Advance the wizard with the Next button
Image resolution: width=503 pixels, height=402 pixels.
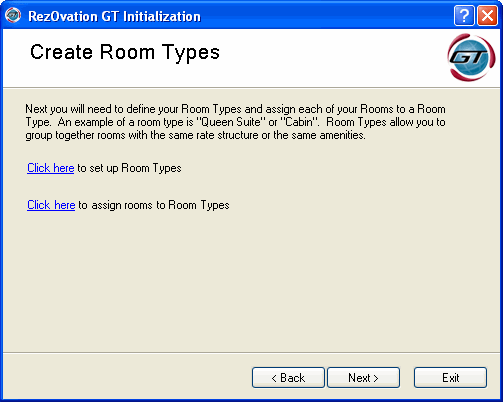[363, 378]
